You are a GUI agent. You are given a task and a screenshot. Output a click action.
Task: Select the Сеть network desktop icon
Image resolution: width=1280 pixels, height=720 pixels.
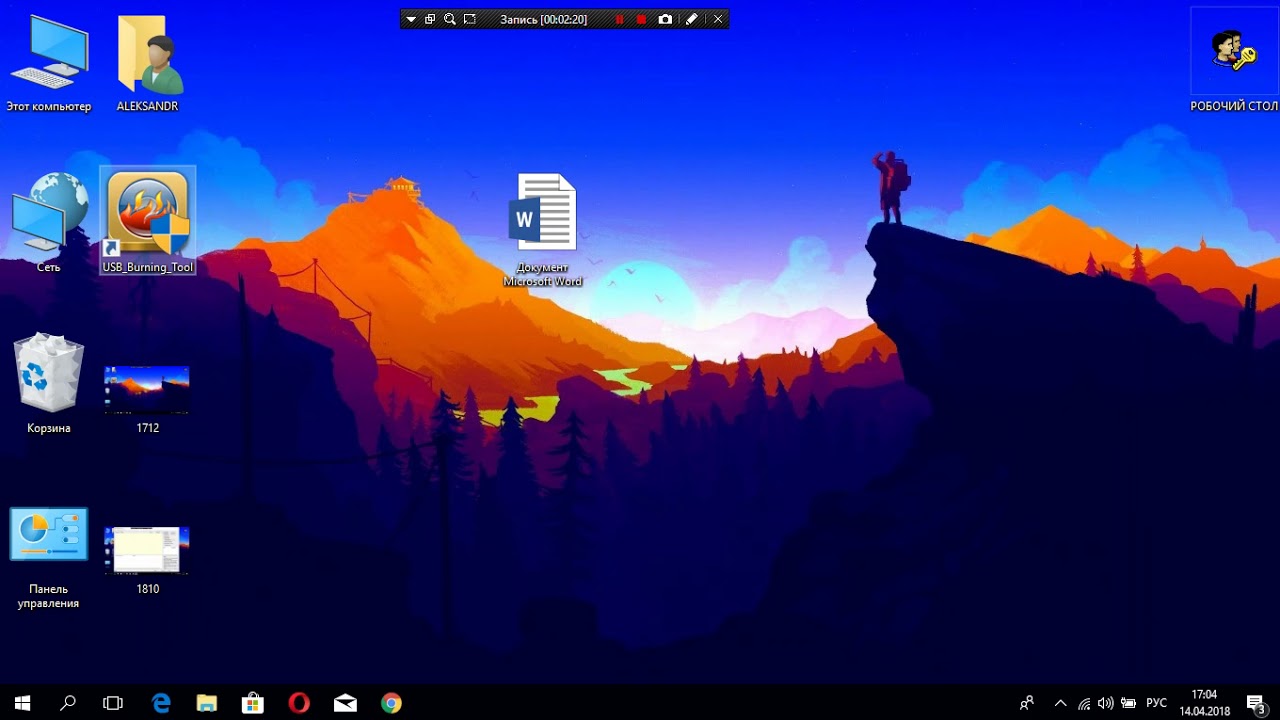click(x=49, y=222)
